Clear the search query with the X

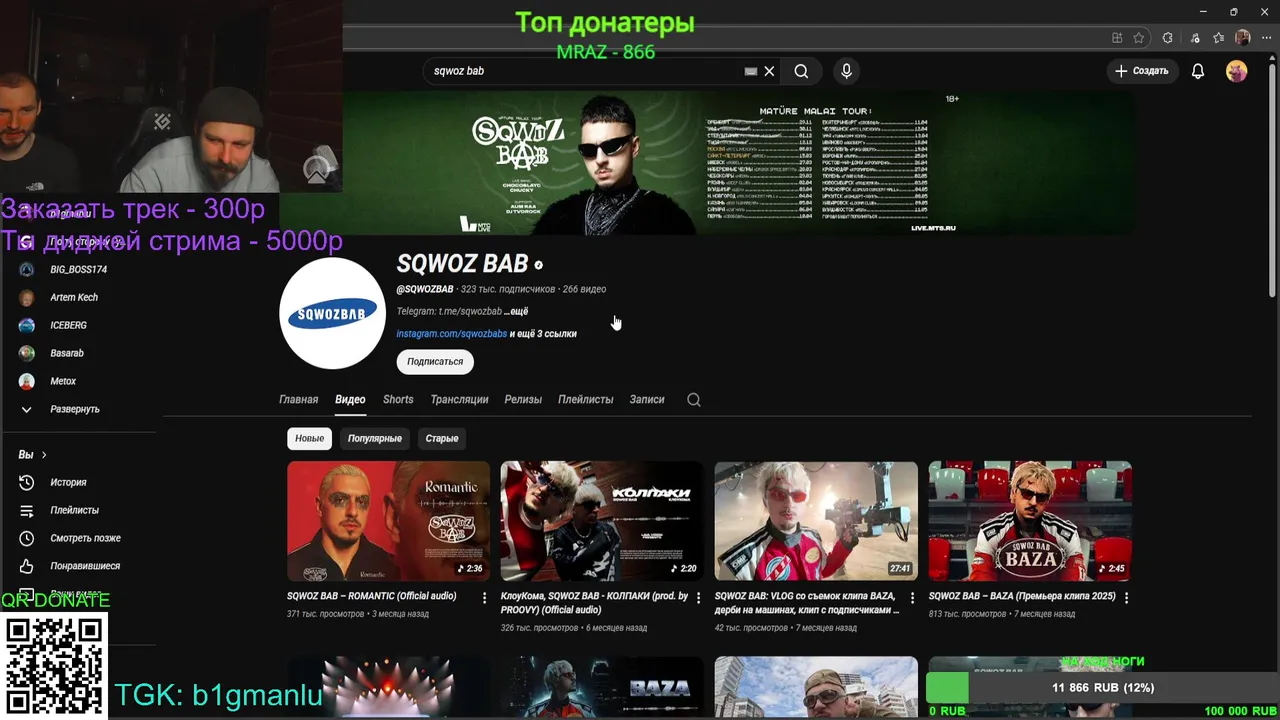(x=769, y=71)
